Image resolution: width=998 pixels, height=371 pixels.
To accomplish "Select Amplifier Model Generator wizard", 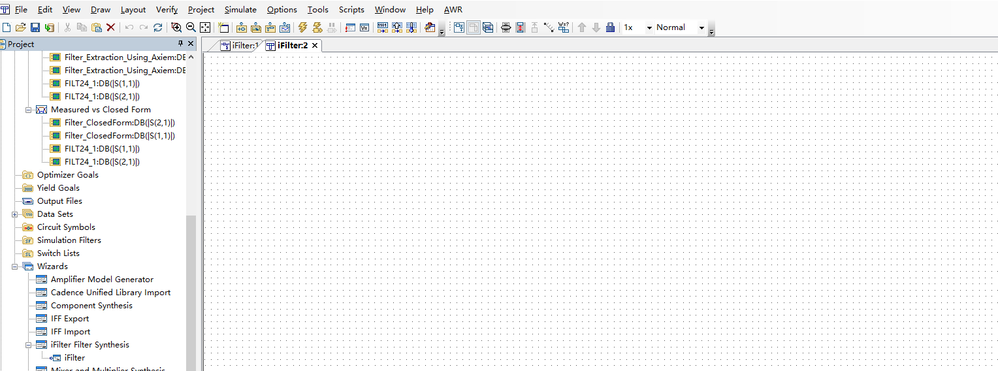I will coord(102,279).
